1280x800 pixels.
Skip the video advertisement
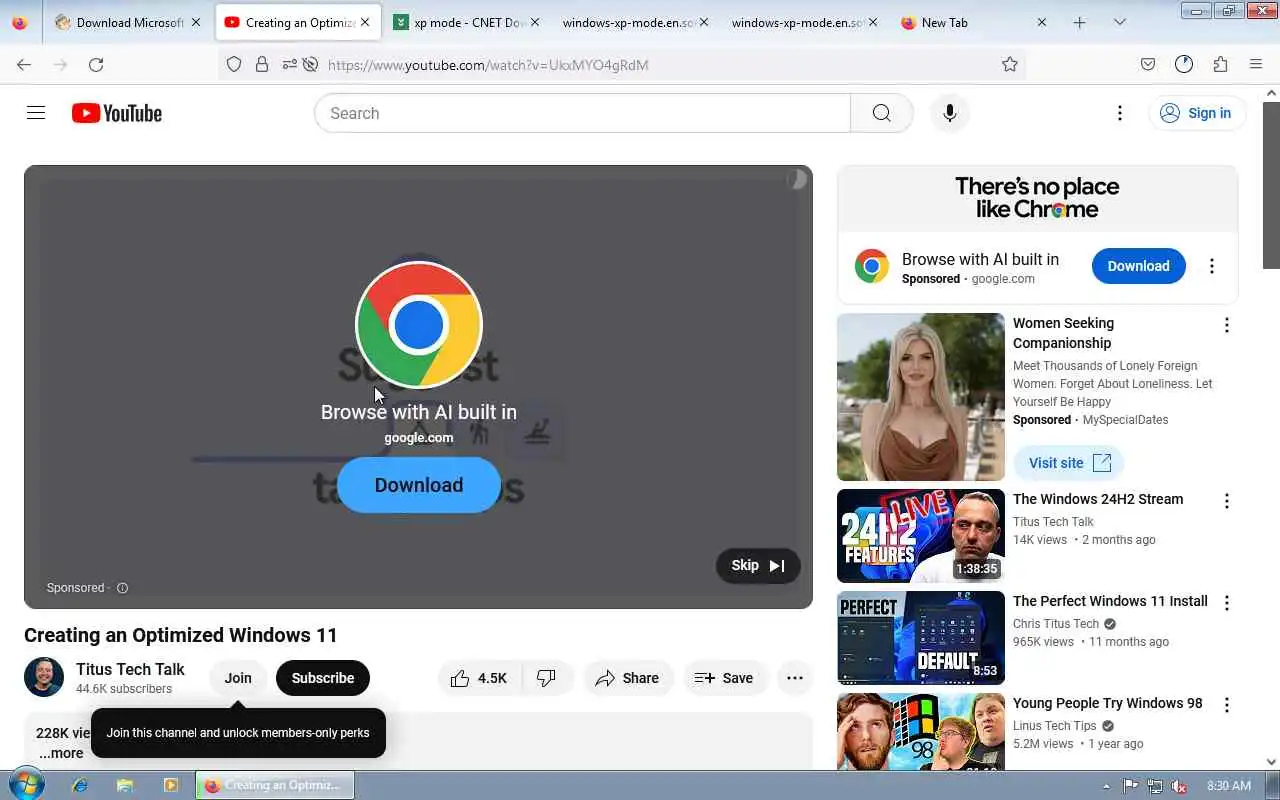click(x=758, y=566)
